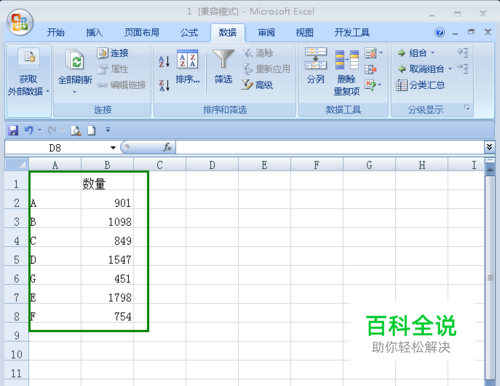This screenshot has height=386, width=500.
Task: Expand the what-if analysis dropdown arrow
Action: pyautogui.click(x=380, y=85)
